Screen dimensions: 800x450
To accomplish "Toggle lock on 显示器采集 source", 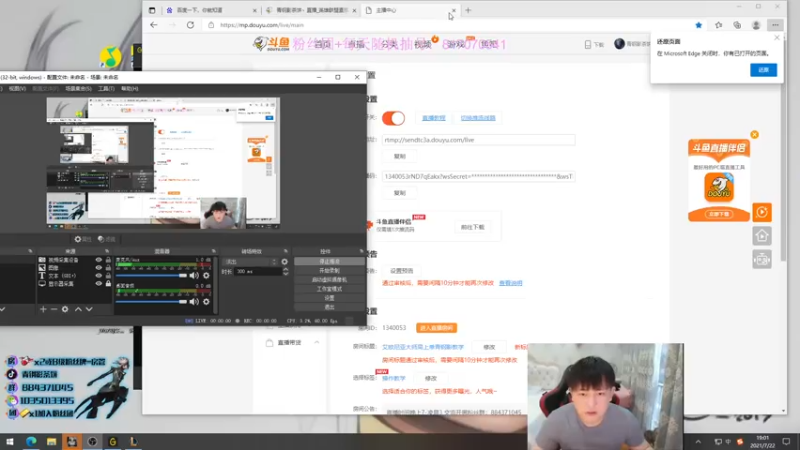I will pos(108,283).
